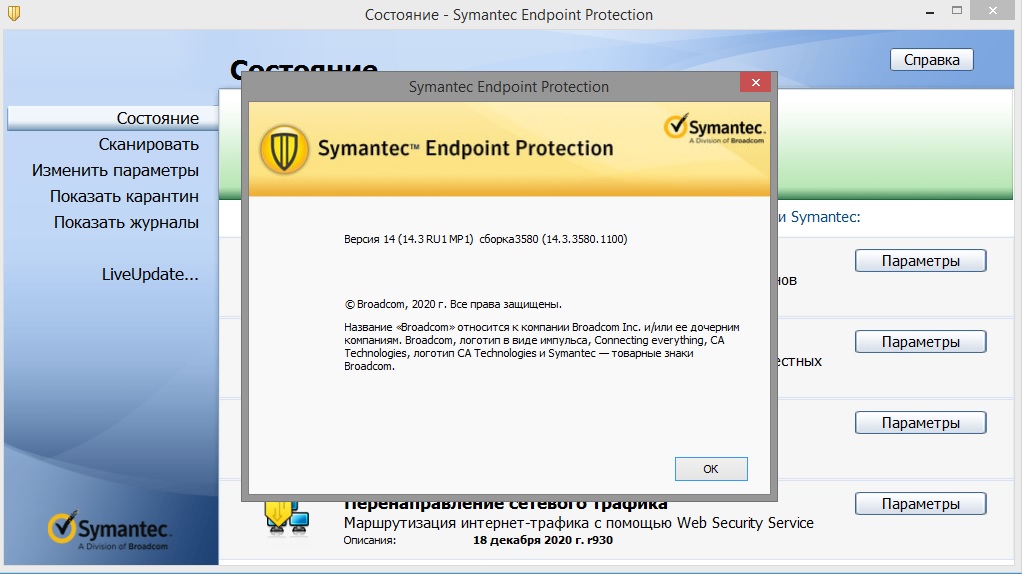Click Параметры beside network traffic redirection
This screenshot has height=574, width=1022.
tap(920, 504)
